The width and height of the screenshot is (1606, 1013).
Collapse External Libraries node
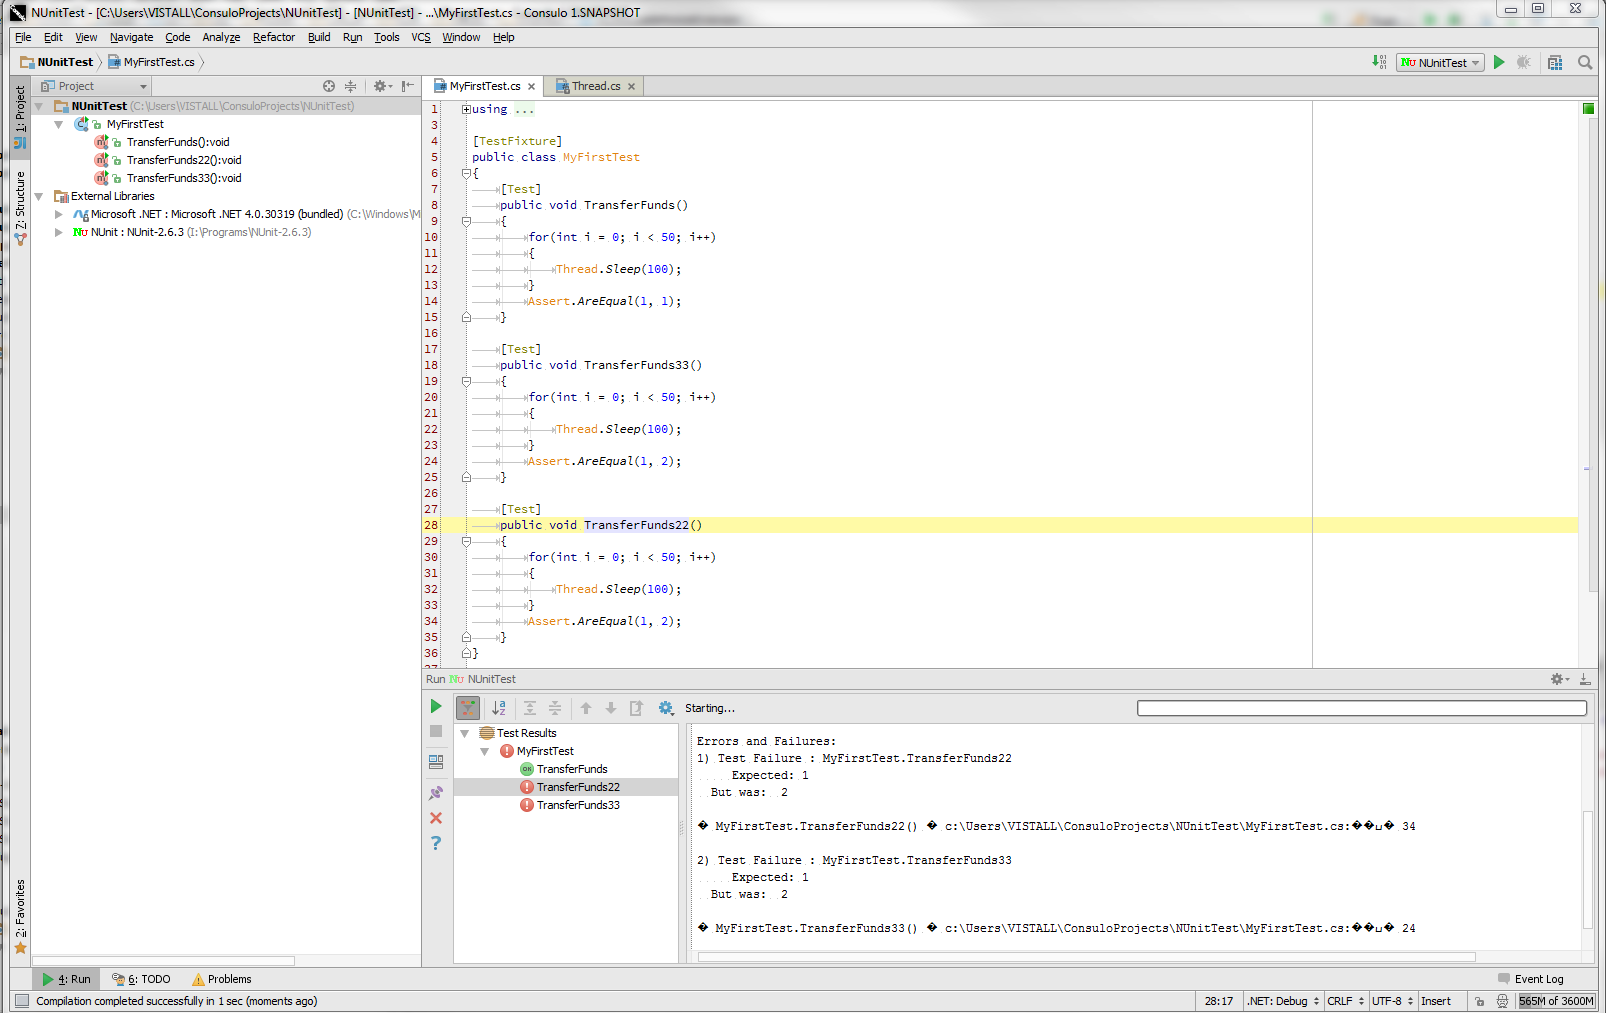pyautogui.click(x=39, y=196)
